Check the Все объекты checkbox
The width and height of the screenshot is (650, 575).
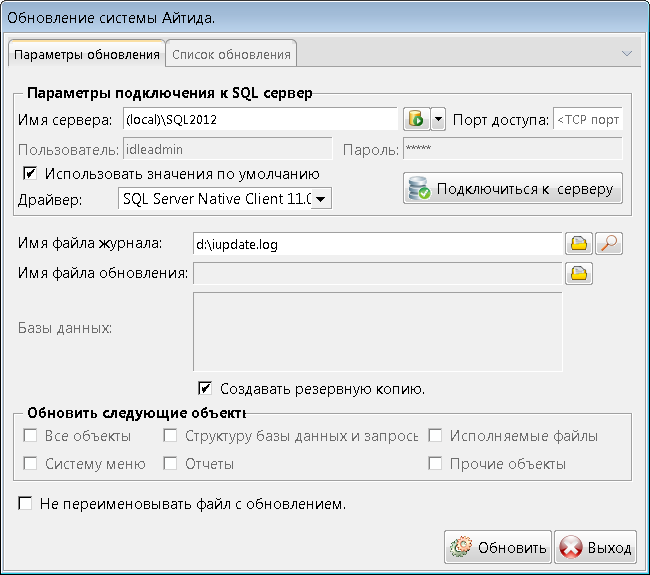point(30,436)
